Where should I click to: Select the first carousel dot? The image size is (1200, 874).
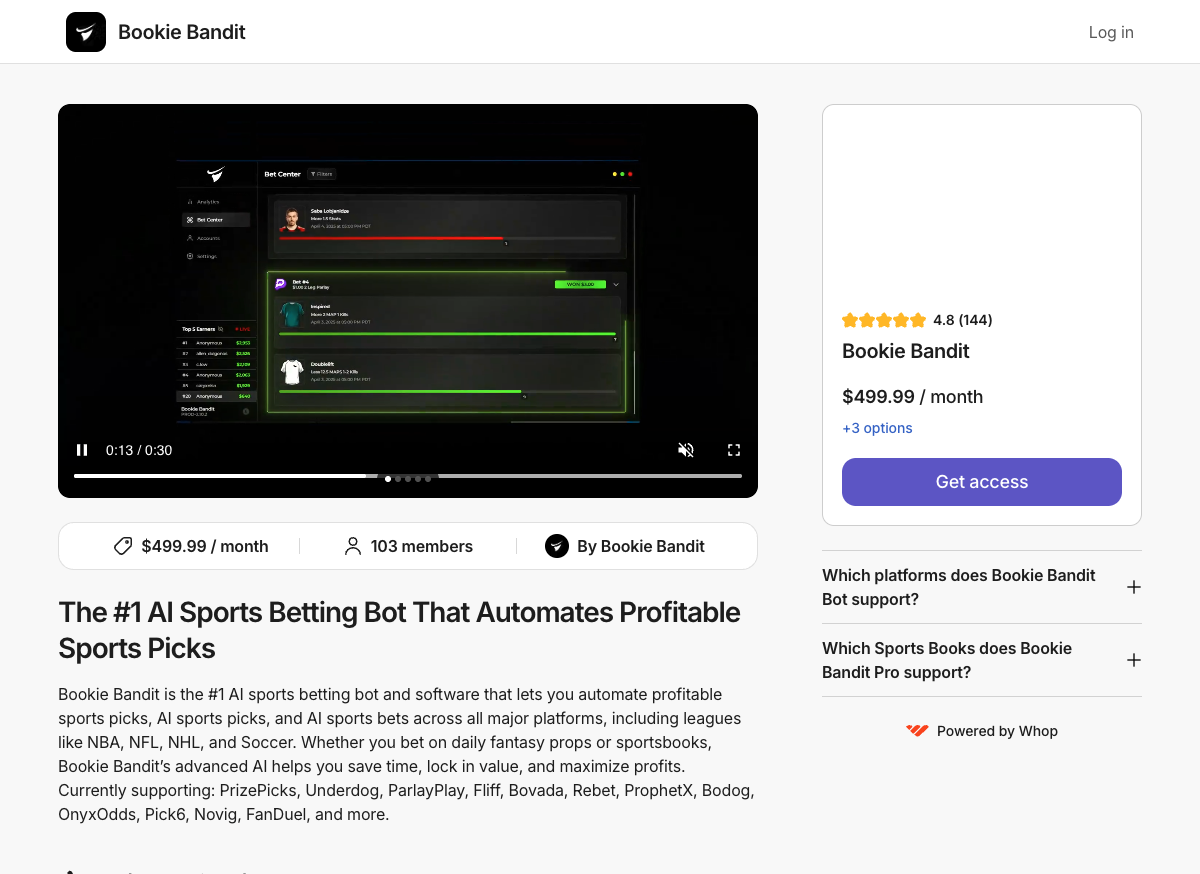(388, 479)
